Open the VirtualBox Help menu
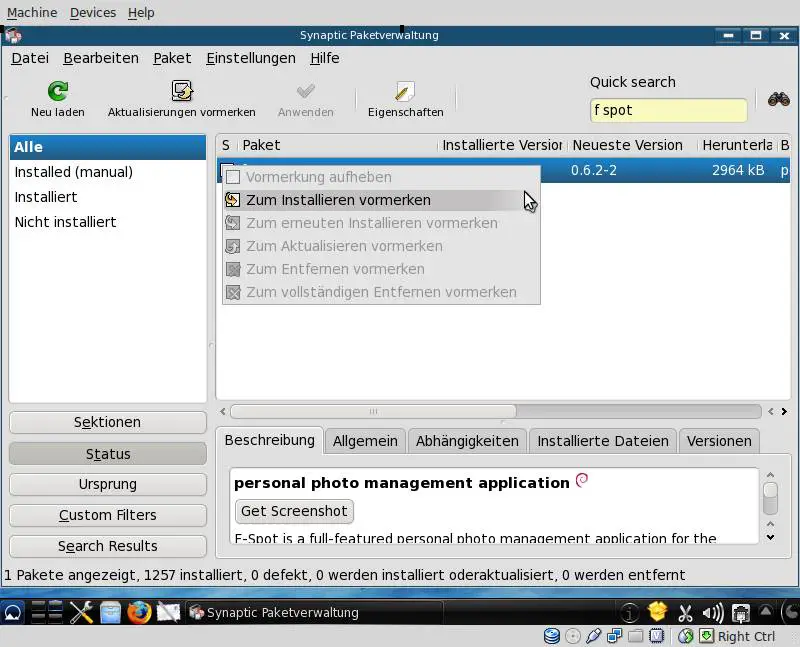Image resolution: width=800 pixels, height=647 pixels. coord(141,12)
